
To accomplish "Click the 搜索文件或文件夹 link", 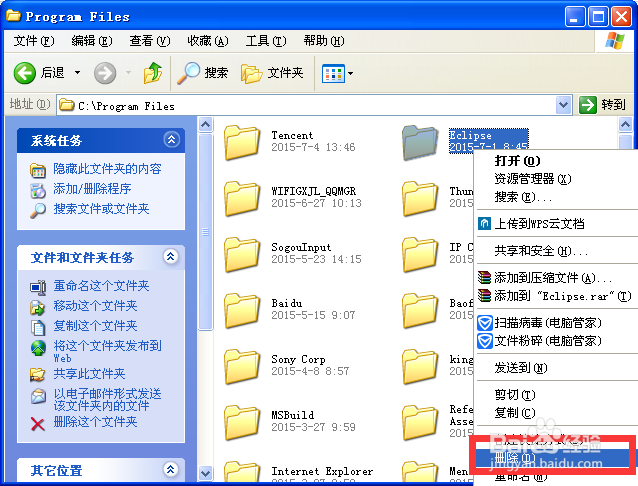I will (x=101, y=209).
